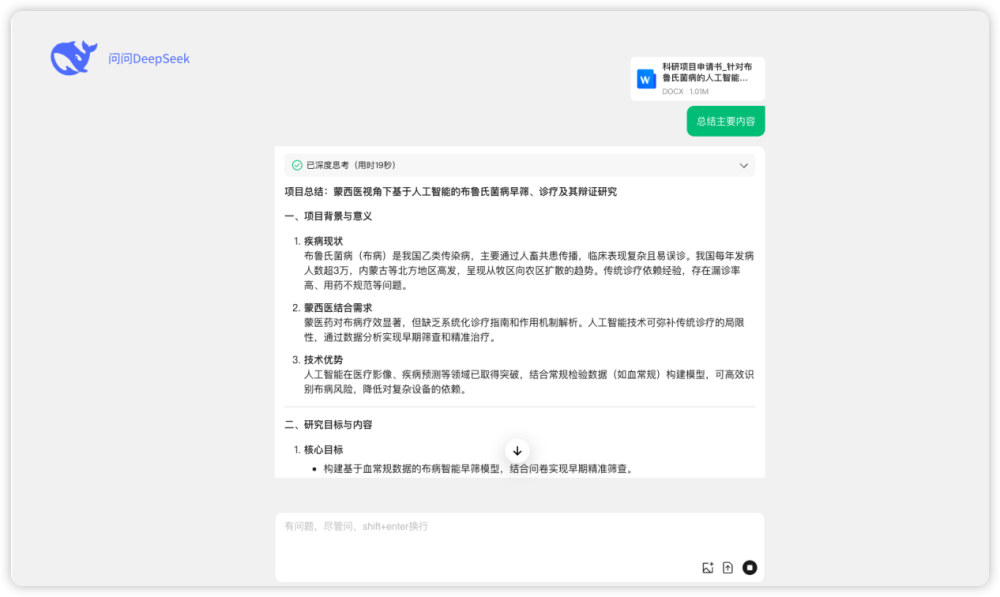Open the attached 科研项目申请书 file name
The height and width of the screenshot is (597, 1000).
705,72
